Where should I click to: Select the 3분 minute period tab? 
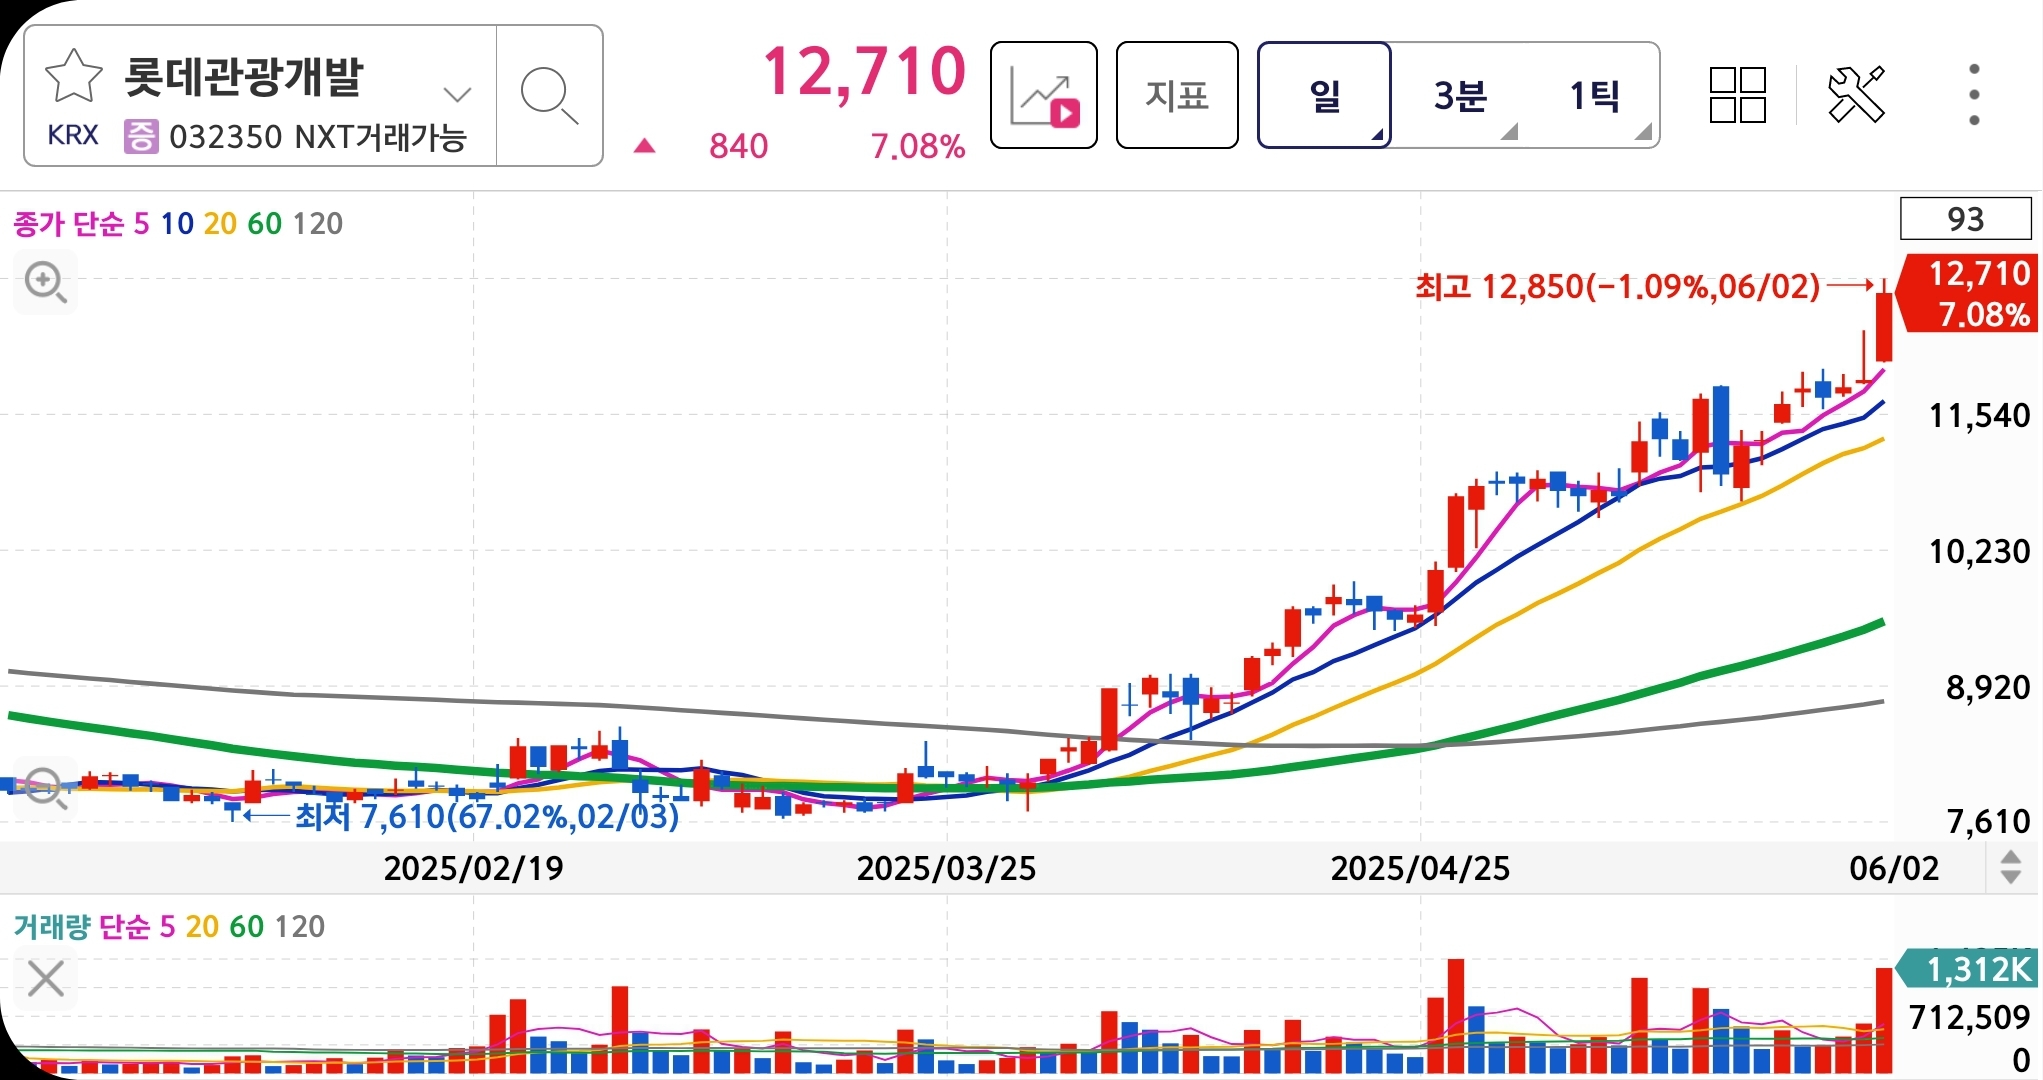(x=1460, y=96)
